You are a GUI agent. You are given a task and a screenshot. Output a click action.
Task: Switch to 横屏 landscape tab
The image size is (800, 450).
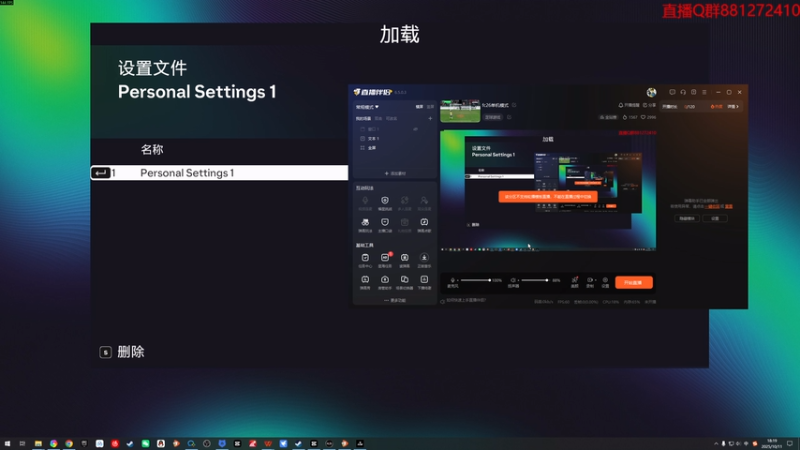point(419,107)
